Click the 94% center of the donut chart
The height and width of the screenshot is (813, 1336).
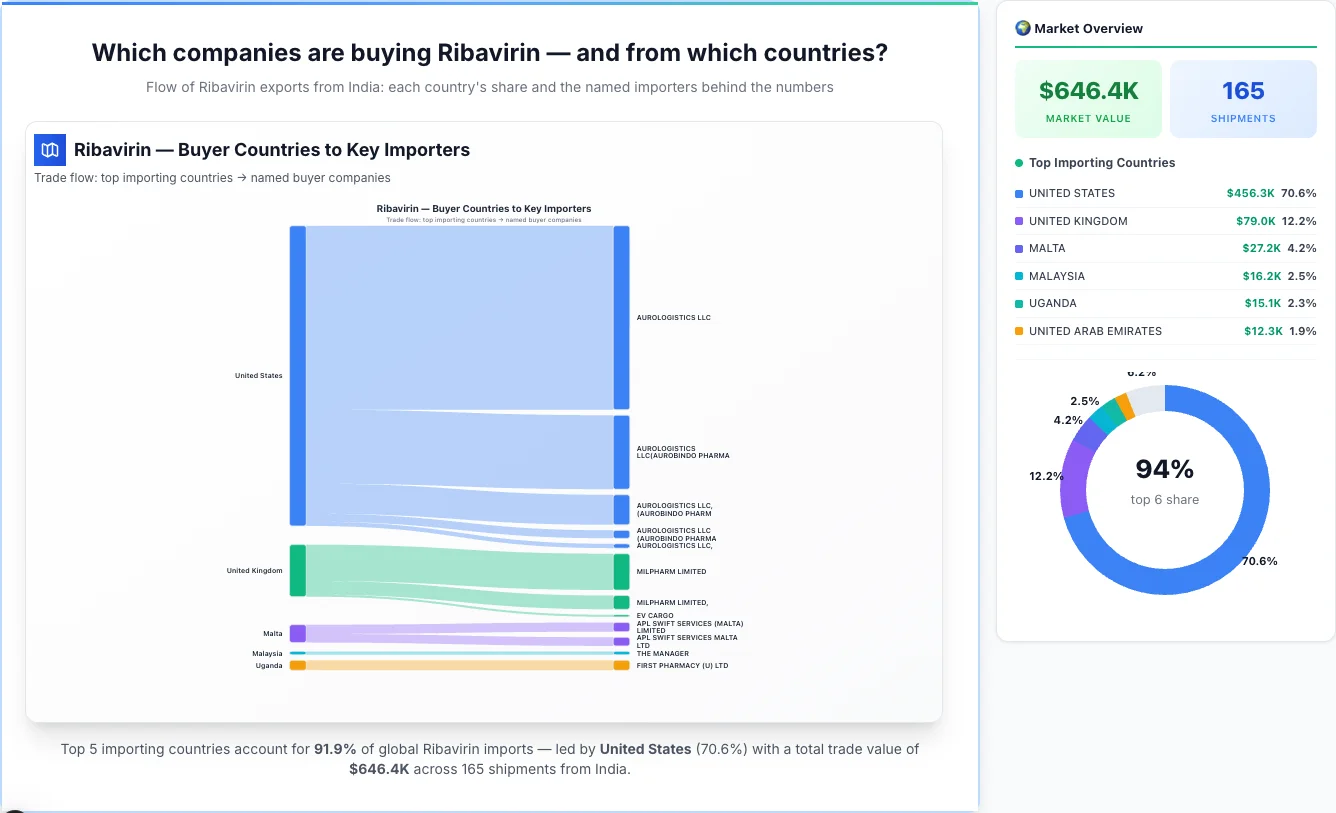[x=1164, y=468]
